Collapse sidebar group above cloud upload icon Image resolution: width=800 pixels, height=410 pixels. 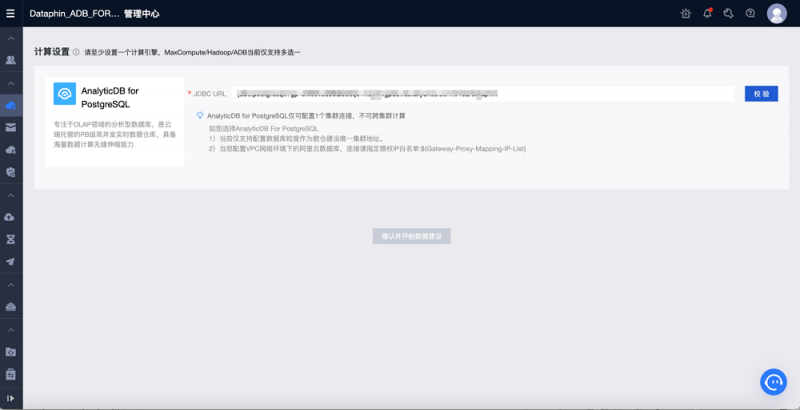[11, 195]
